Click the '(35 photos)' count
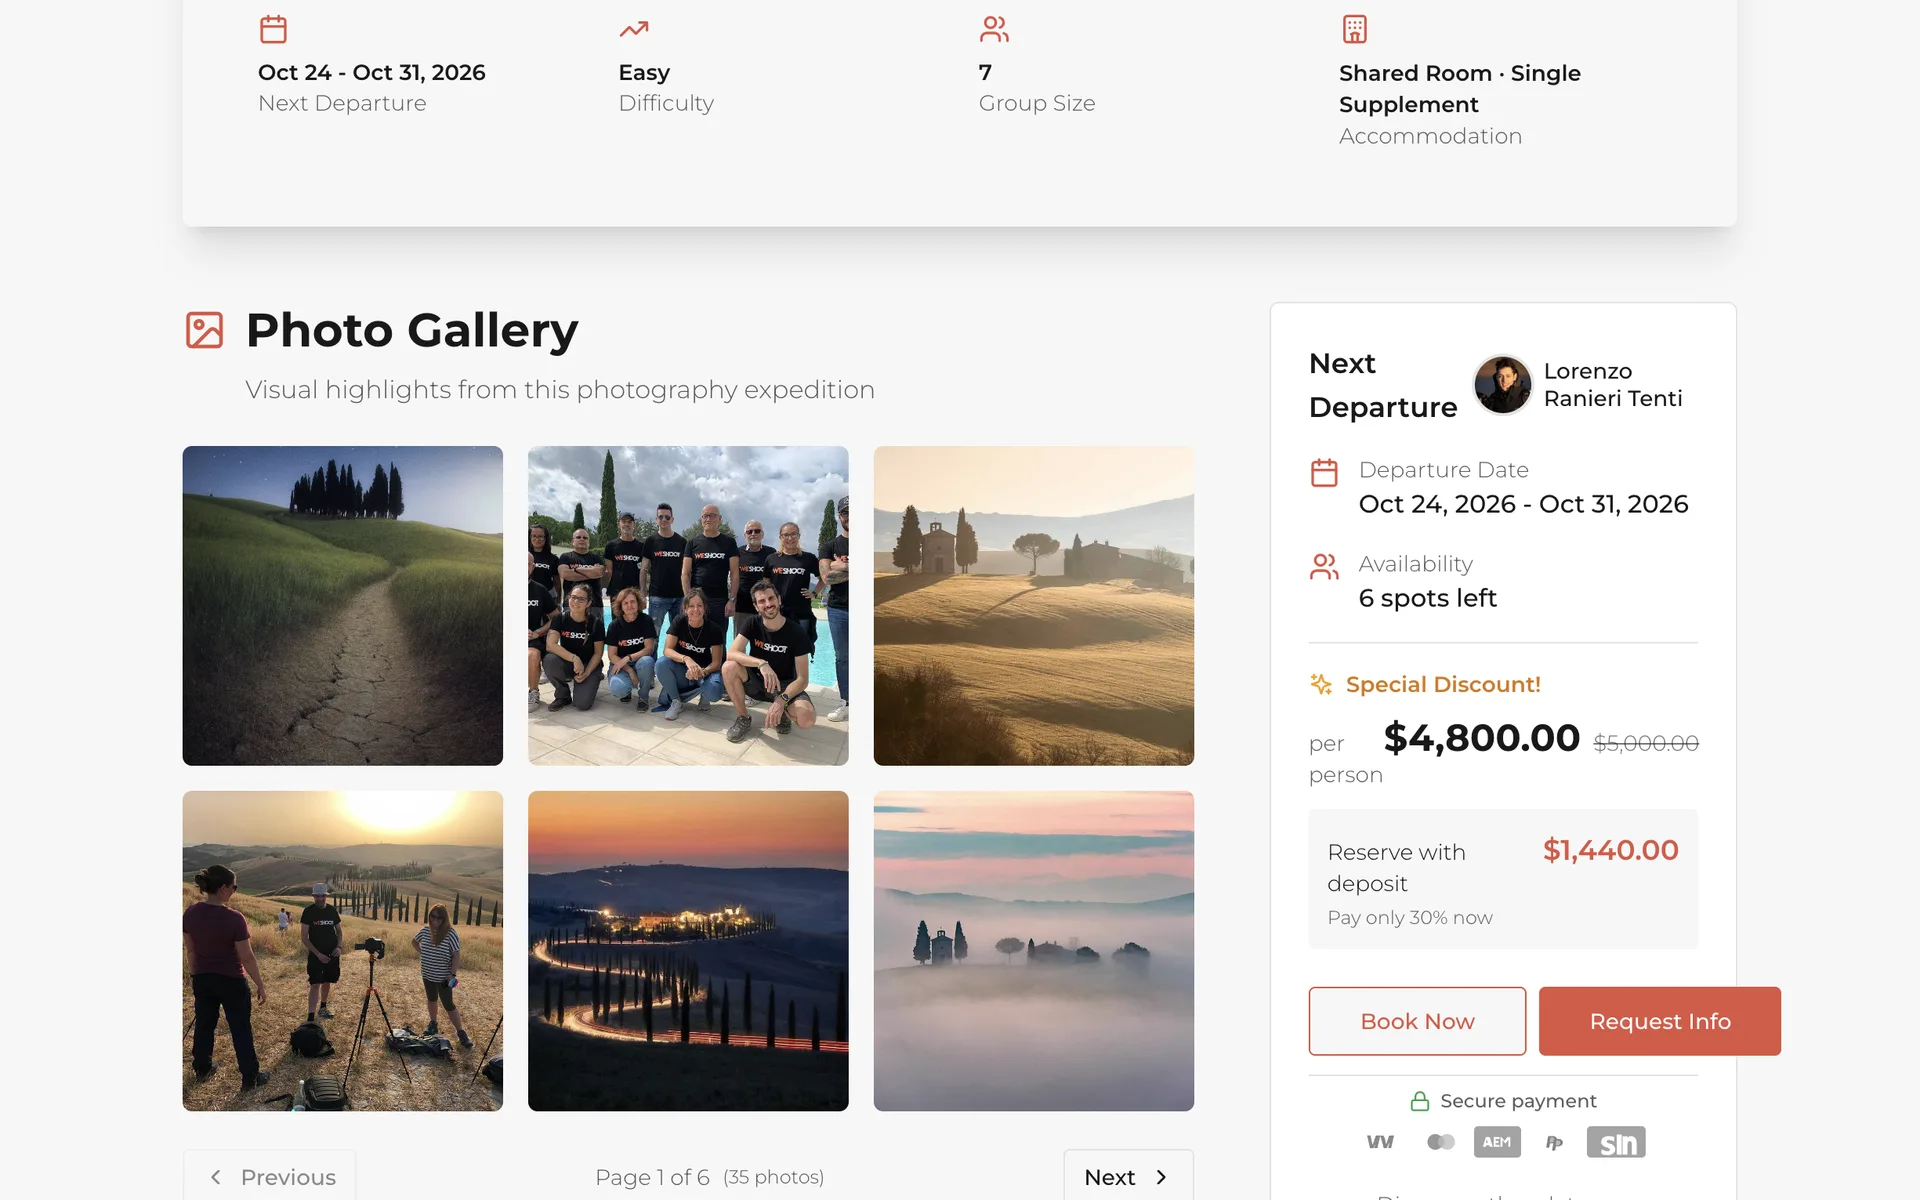This screenshot has width=1920, height=1200. [773, 1177]
